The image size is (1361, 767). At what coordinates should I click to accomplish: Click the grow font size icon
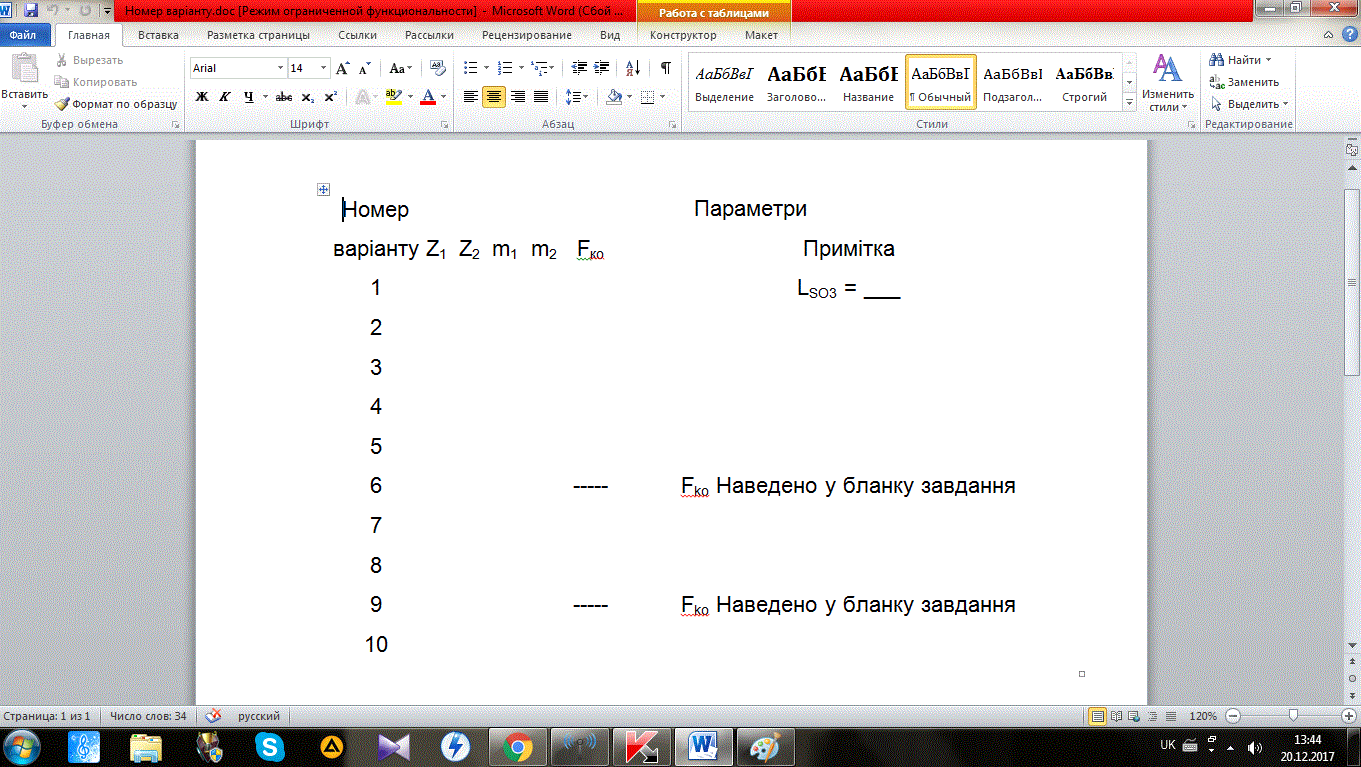(x=343, y=68)
